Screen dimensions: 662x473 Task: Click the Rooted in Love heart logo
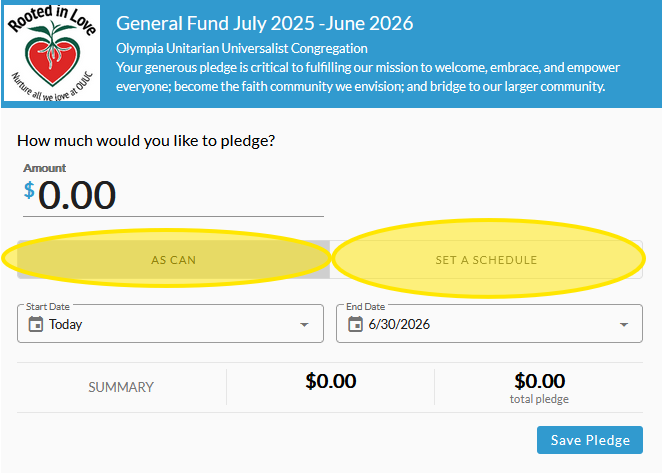[x=52, y=53]
